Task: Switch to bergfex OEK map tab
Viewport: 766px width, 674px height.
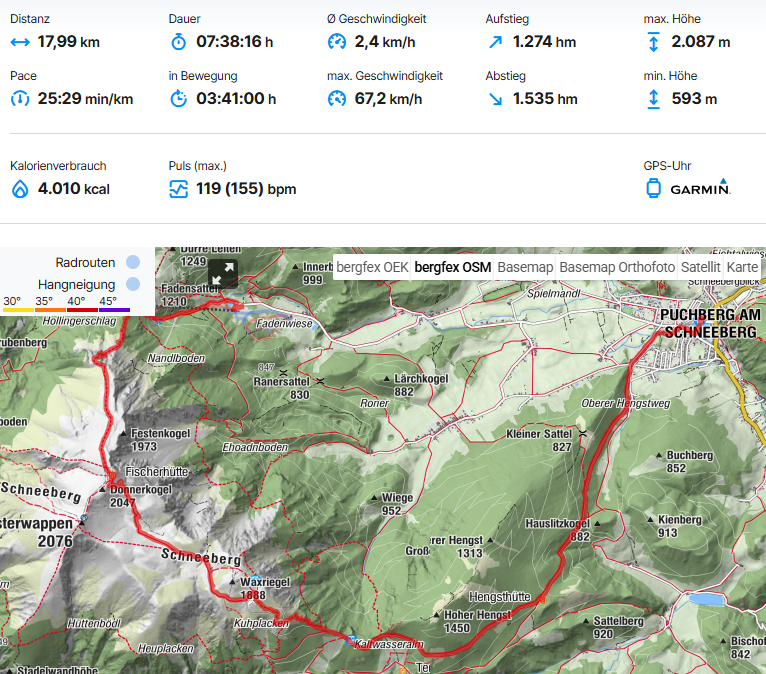Action: point(372,267)
